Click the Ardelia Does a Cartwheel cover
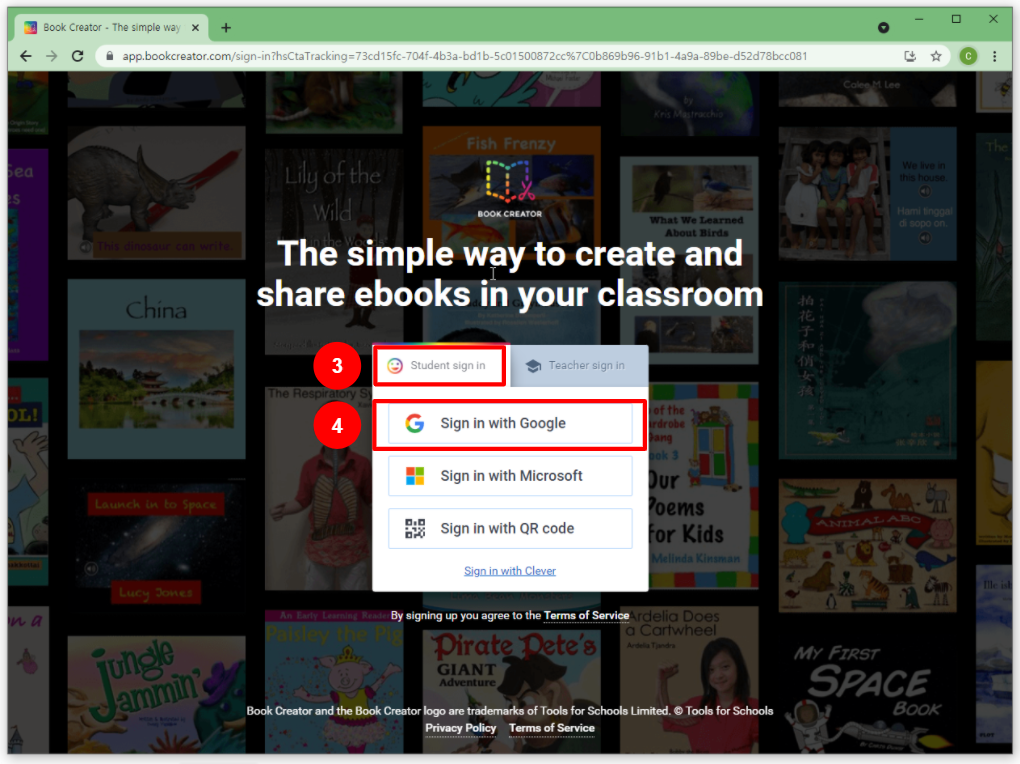Viewport: 1020px width, 764px height. click(690, 681)
